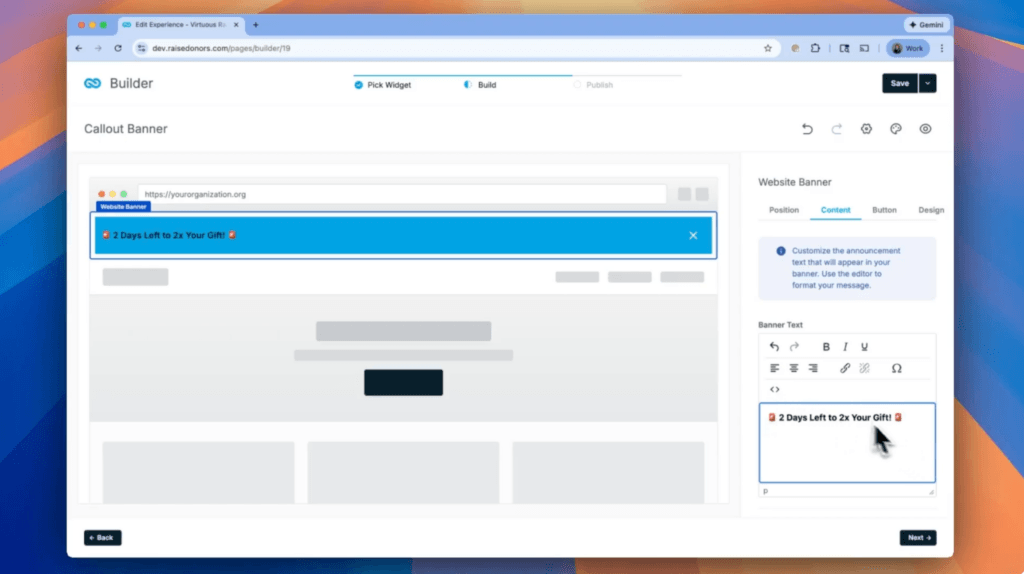Undo the last builder change
1024x574 pixels.
pos(807,129)
